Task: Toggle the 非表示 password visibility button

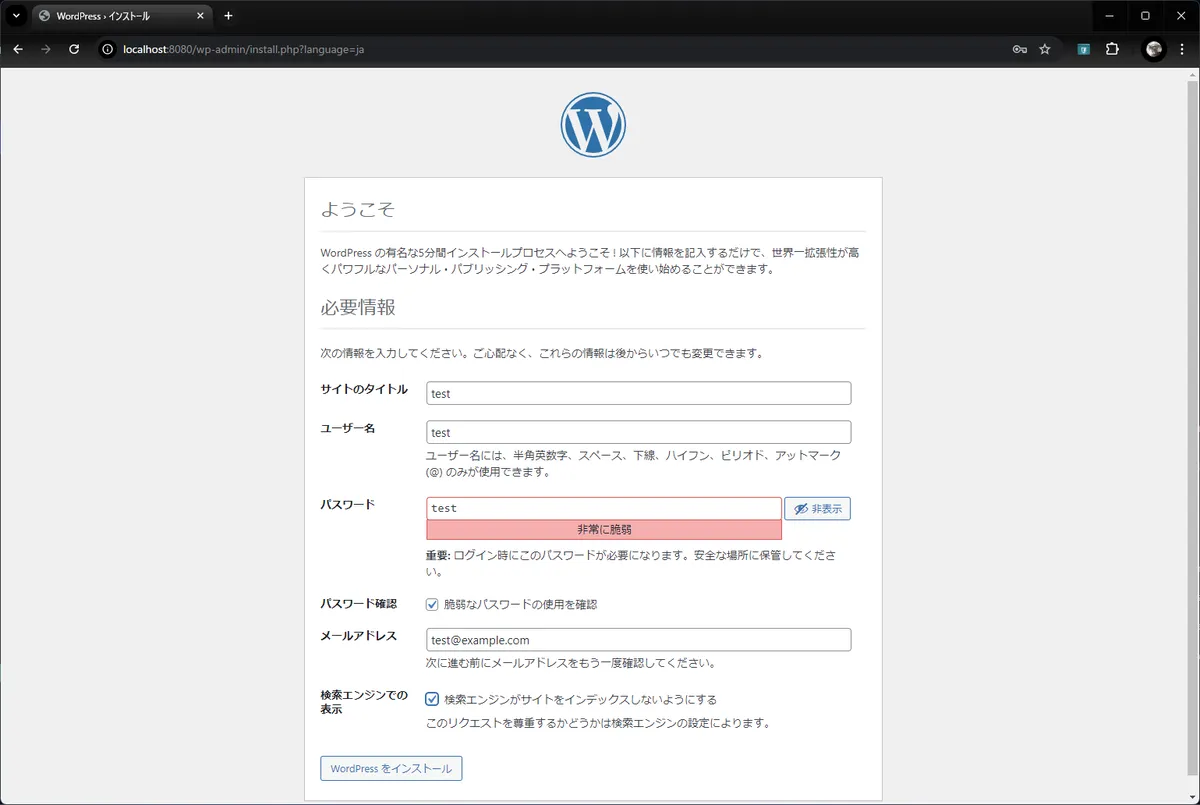Action: coord(817,509)
